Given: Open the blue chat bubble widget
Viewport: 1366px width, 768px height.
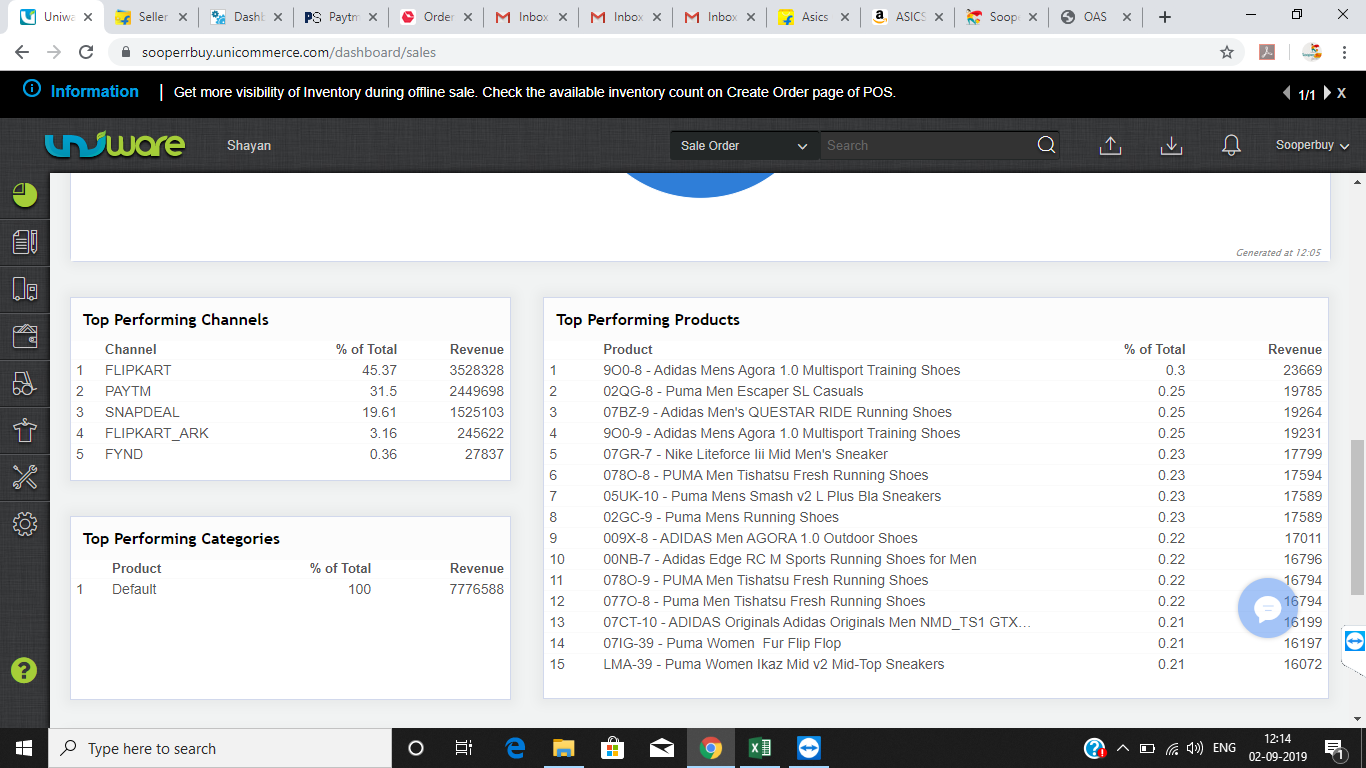Looking at the screenshot, I should pos(1267,608).
